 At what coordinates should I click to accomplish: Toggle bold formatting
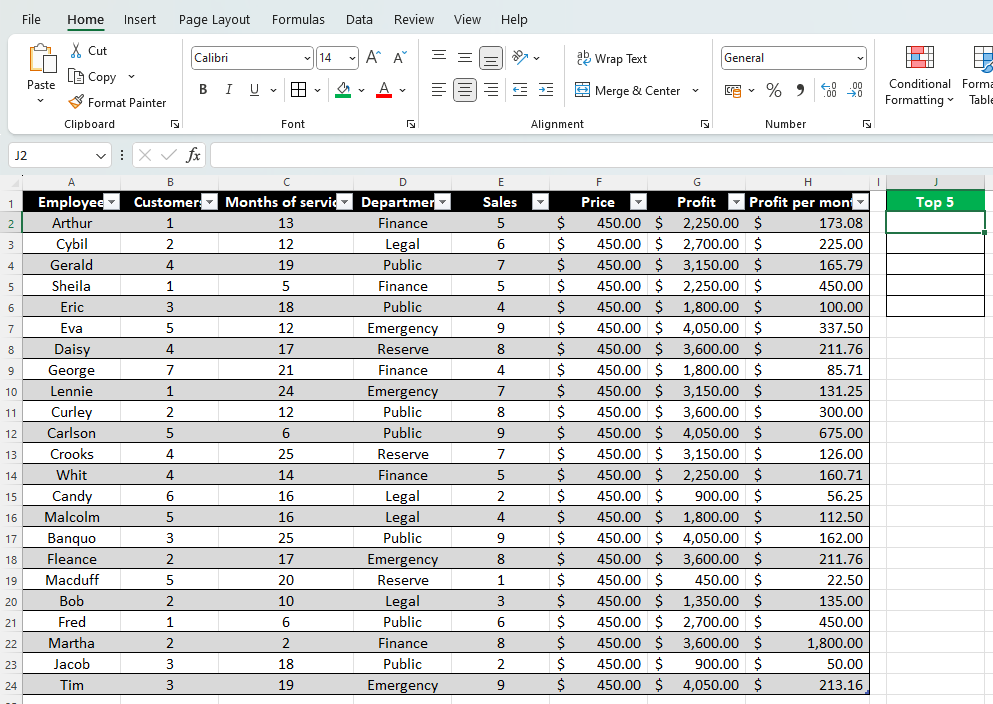[x=203, y=89]
